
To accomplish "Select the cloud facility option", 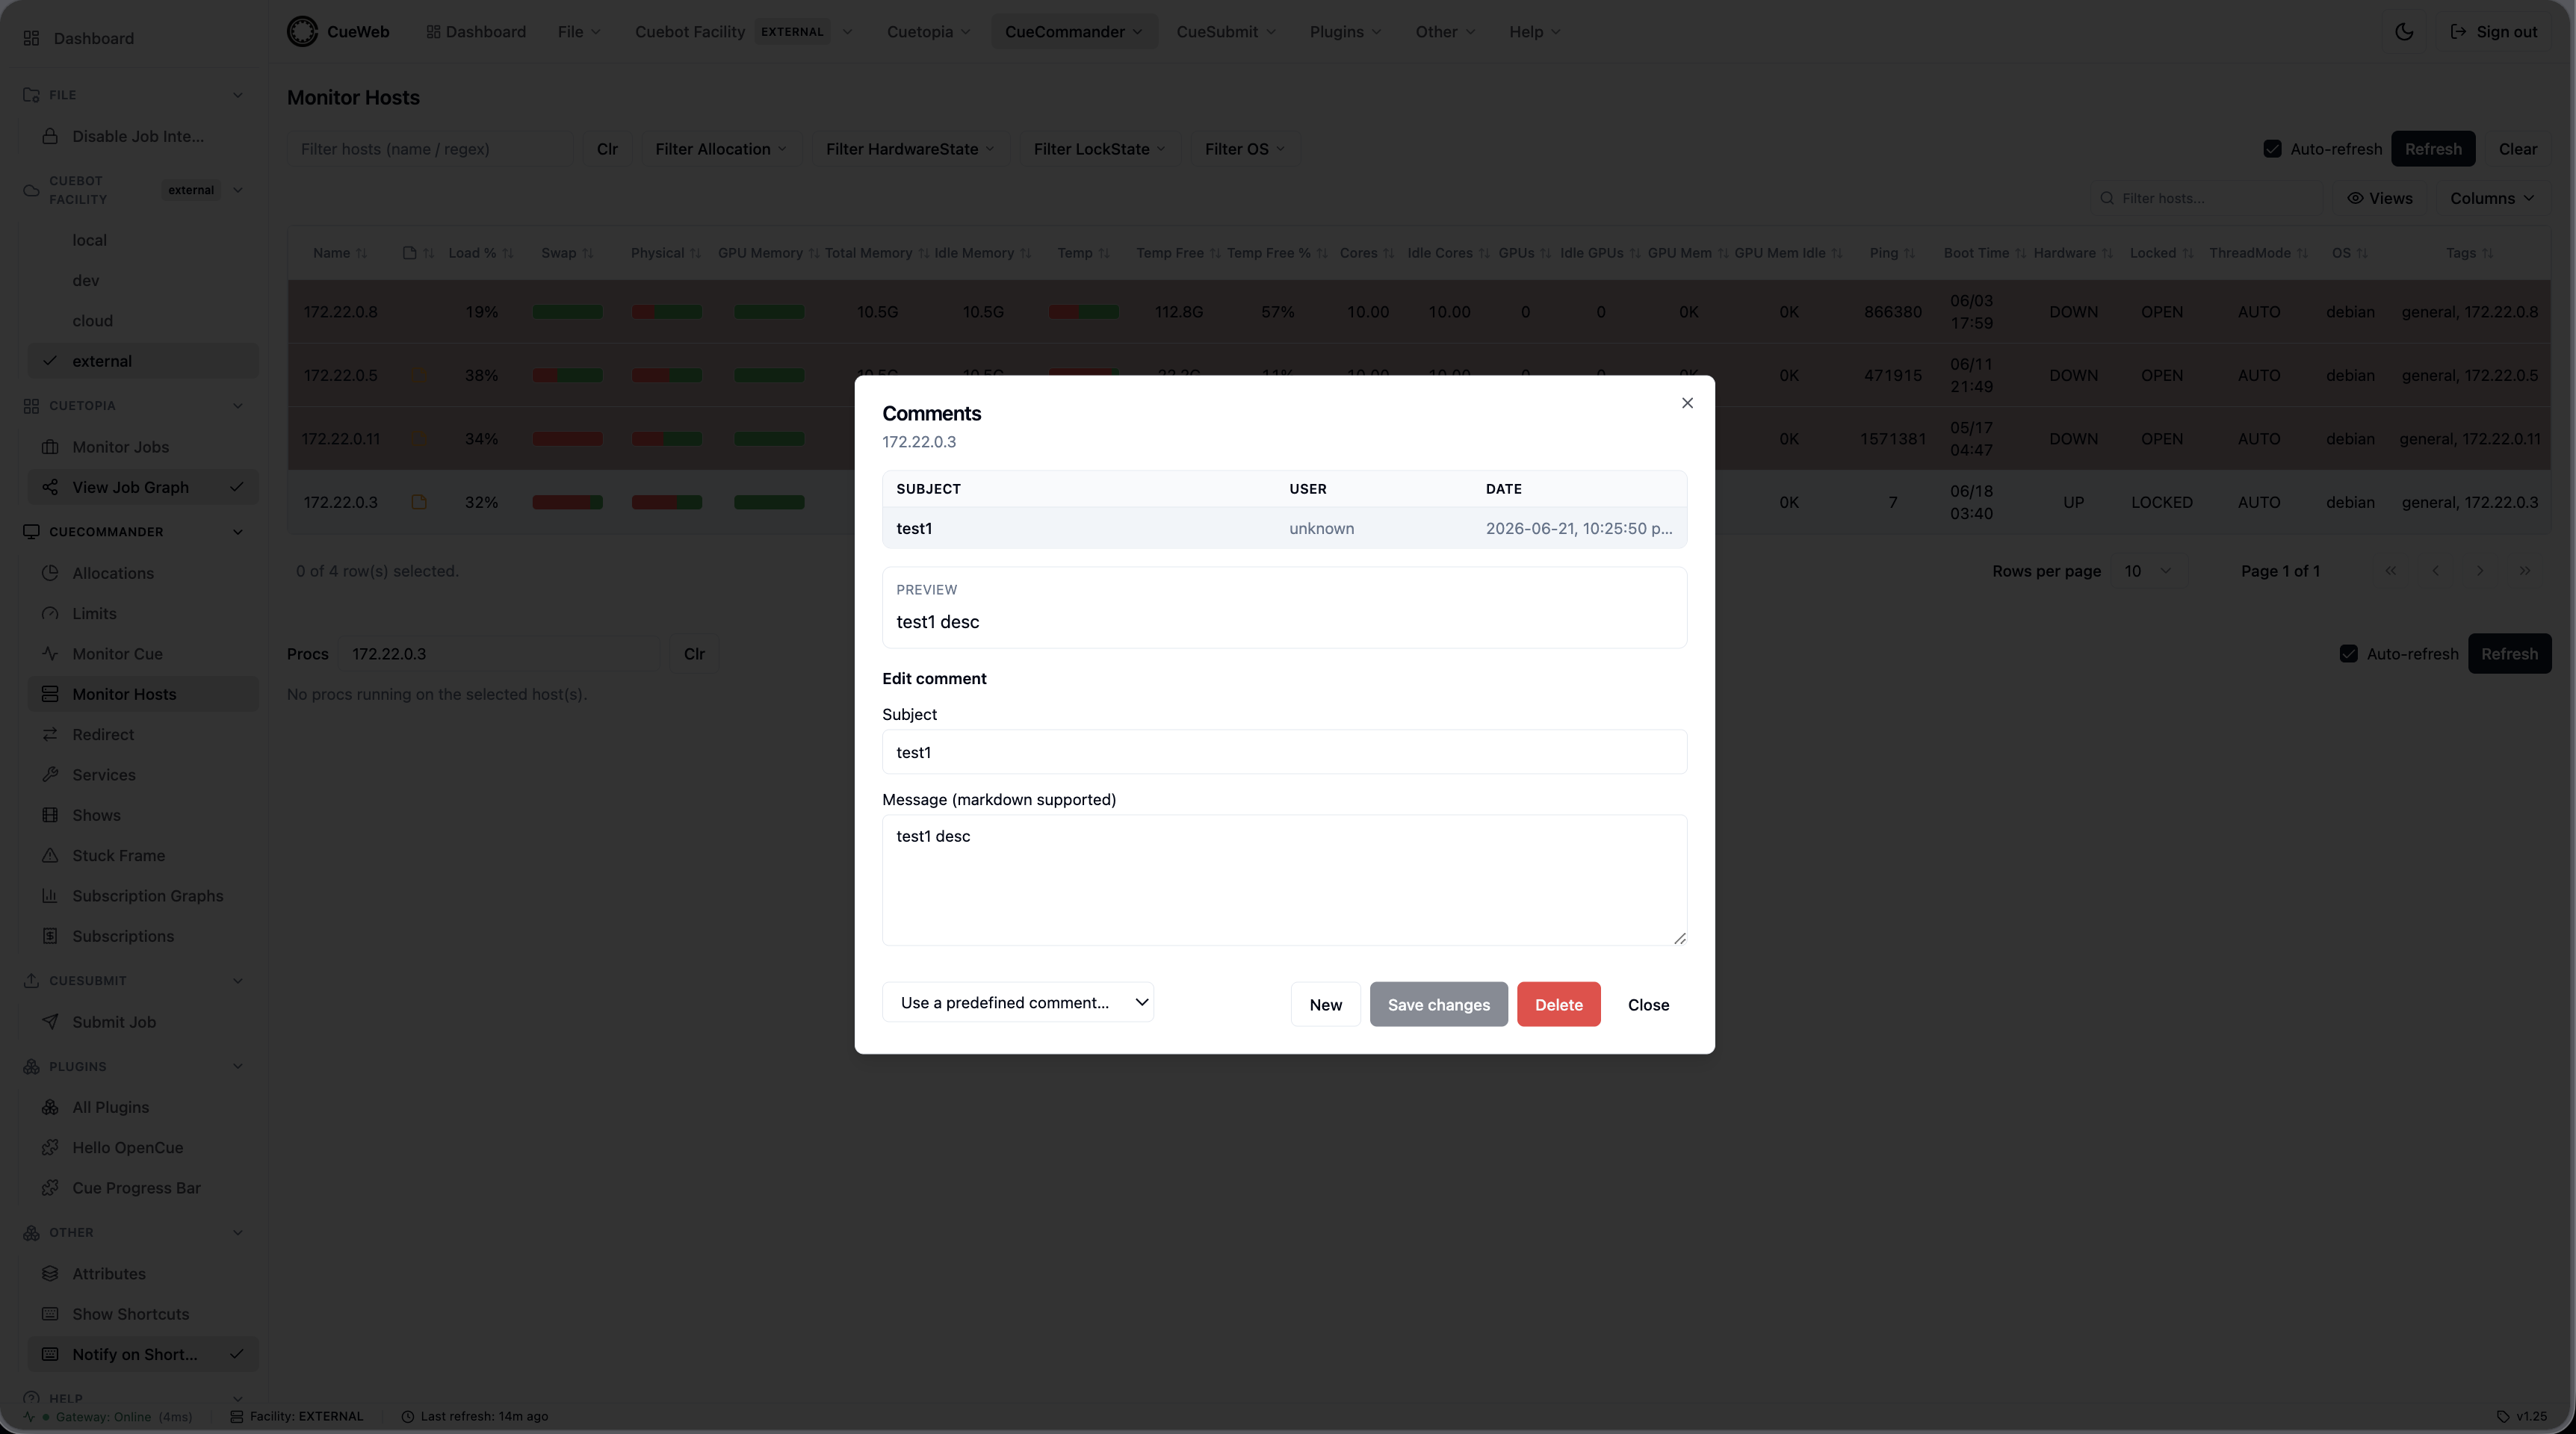I will click(143, 320).
